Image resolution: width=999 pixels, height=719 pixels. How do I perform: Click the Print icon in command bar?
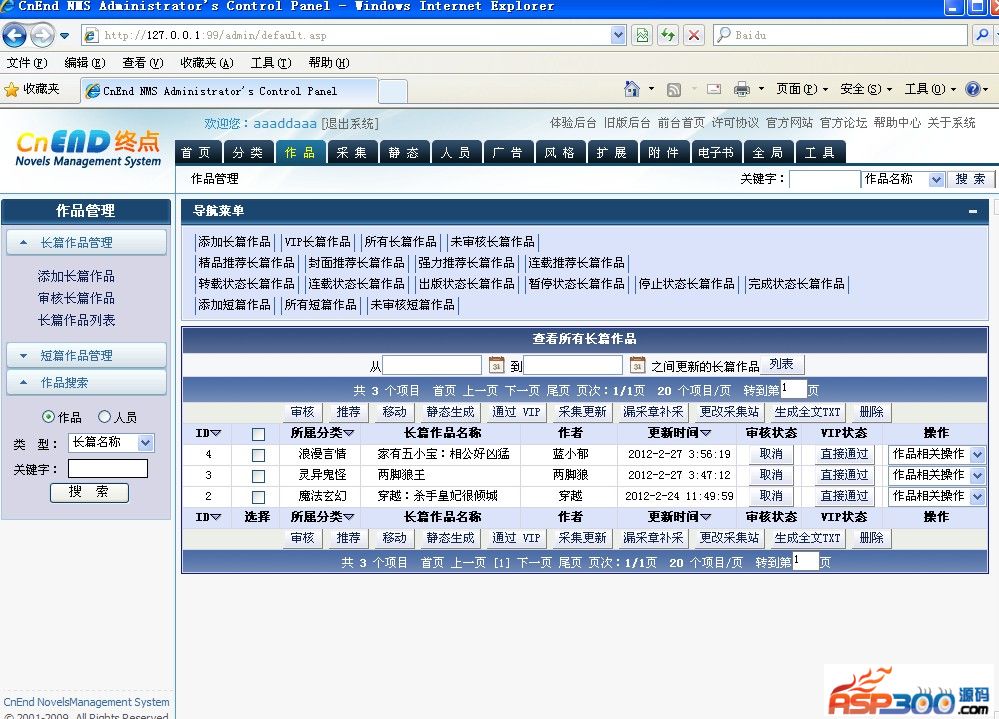[x=742, y=89]
